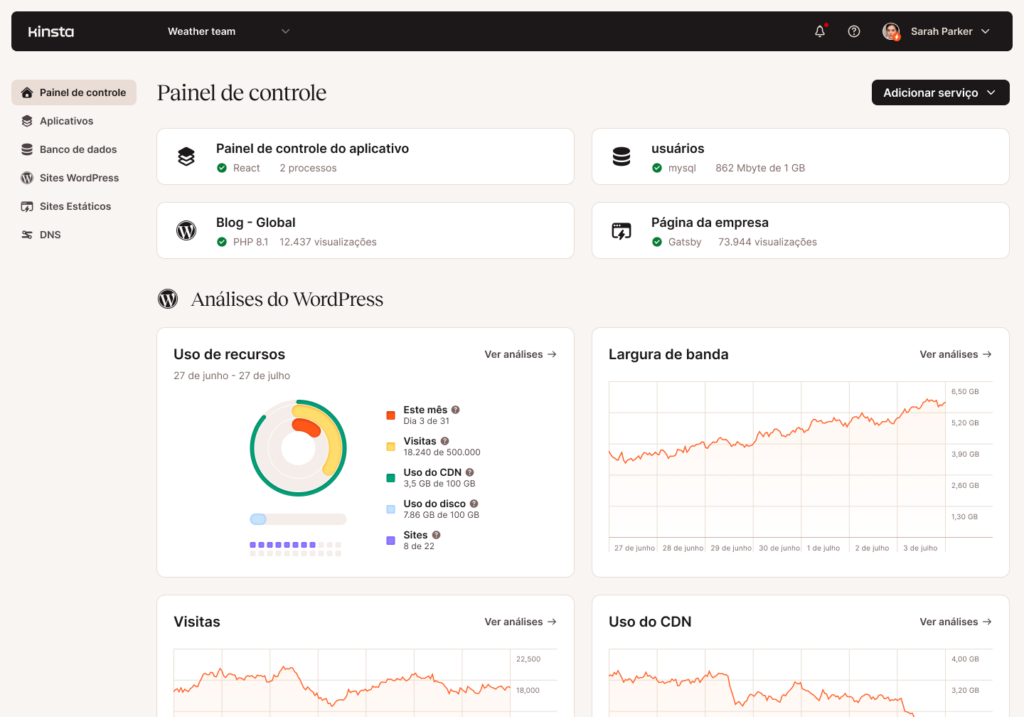1024x717 pixels.
Task: Open Banco de dados in sidebar
Action: [x=77, y=149]
